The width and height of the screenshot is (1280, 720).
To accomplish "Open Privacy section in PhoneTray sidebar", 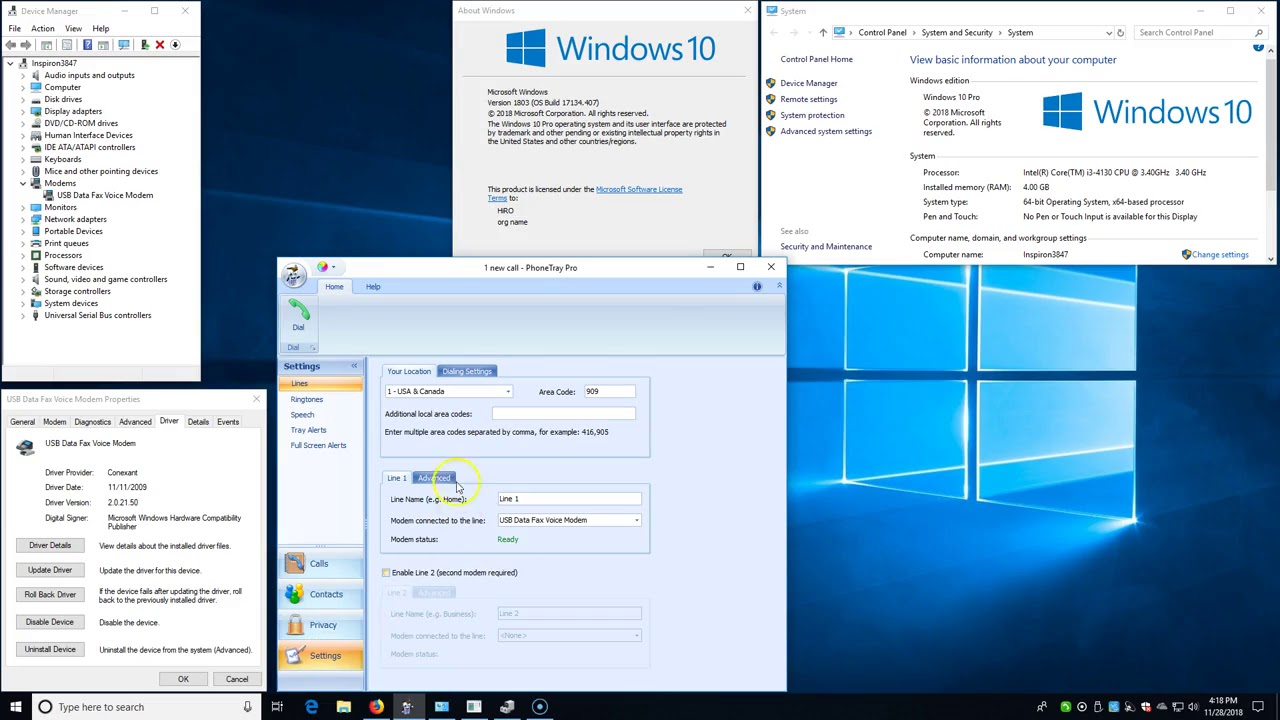I will (x=318, y=625).
